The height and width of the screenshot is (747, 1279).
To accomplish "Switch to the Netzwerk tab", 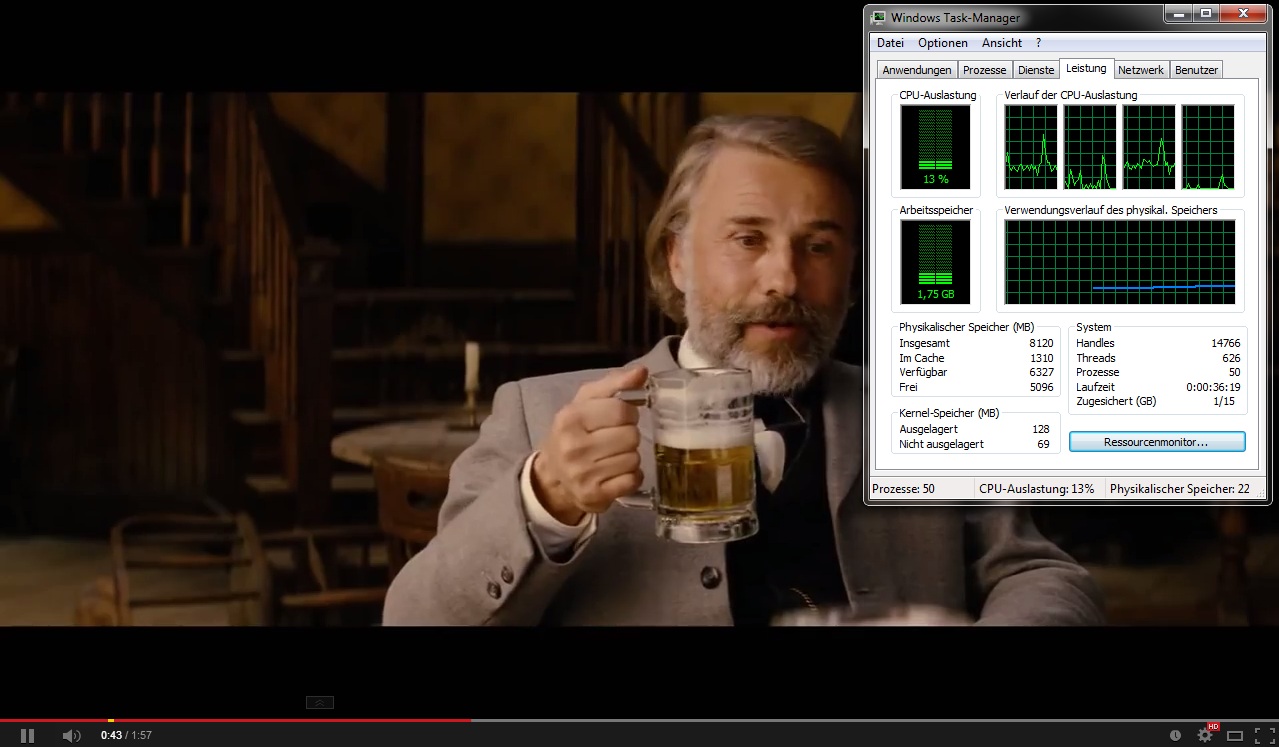I will pos(1141,70).
